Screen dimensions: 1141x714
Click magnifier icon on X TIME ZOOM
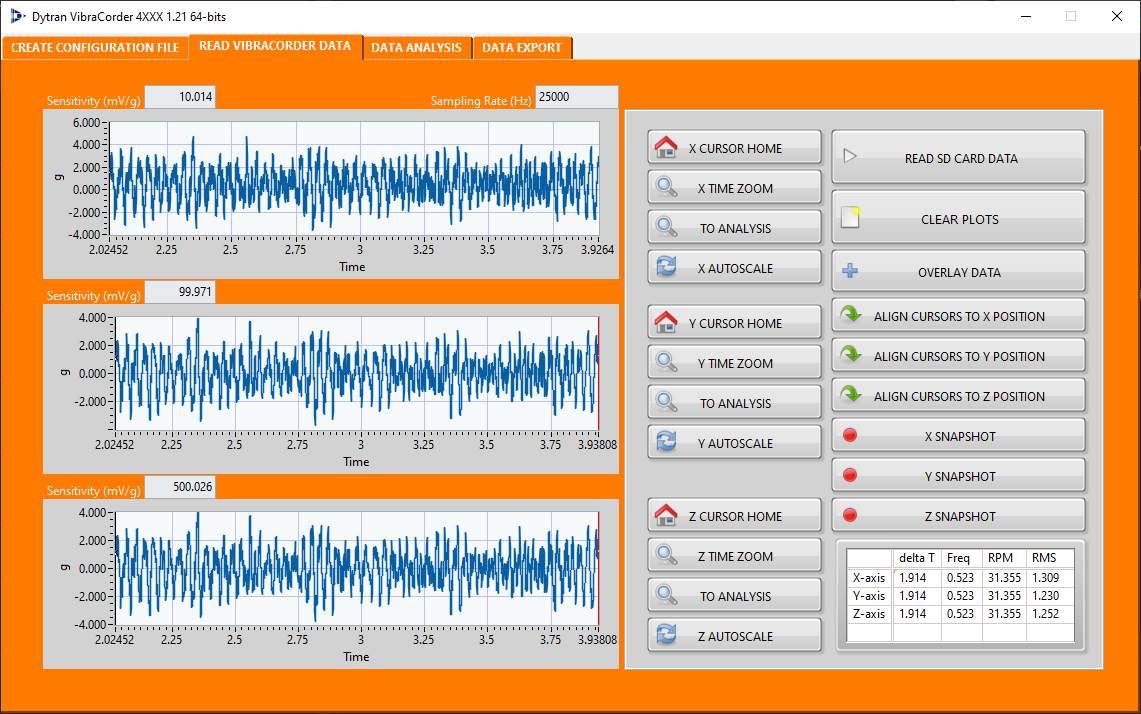(x=666, y=188)
